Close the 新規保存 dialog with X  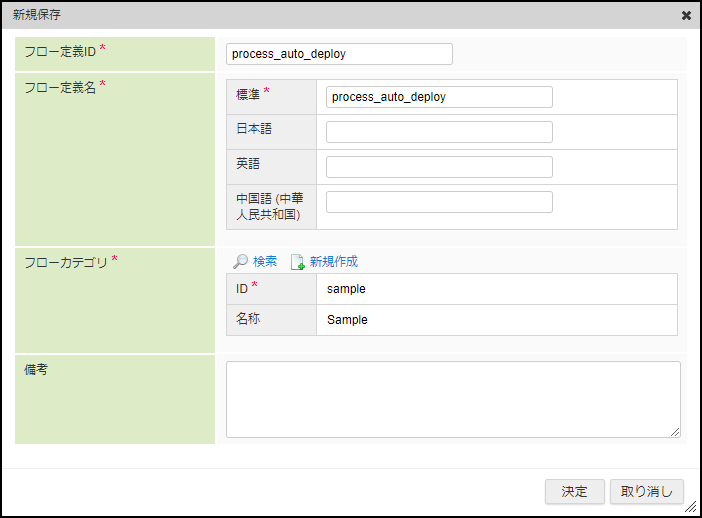click(686, 15)
